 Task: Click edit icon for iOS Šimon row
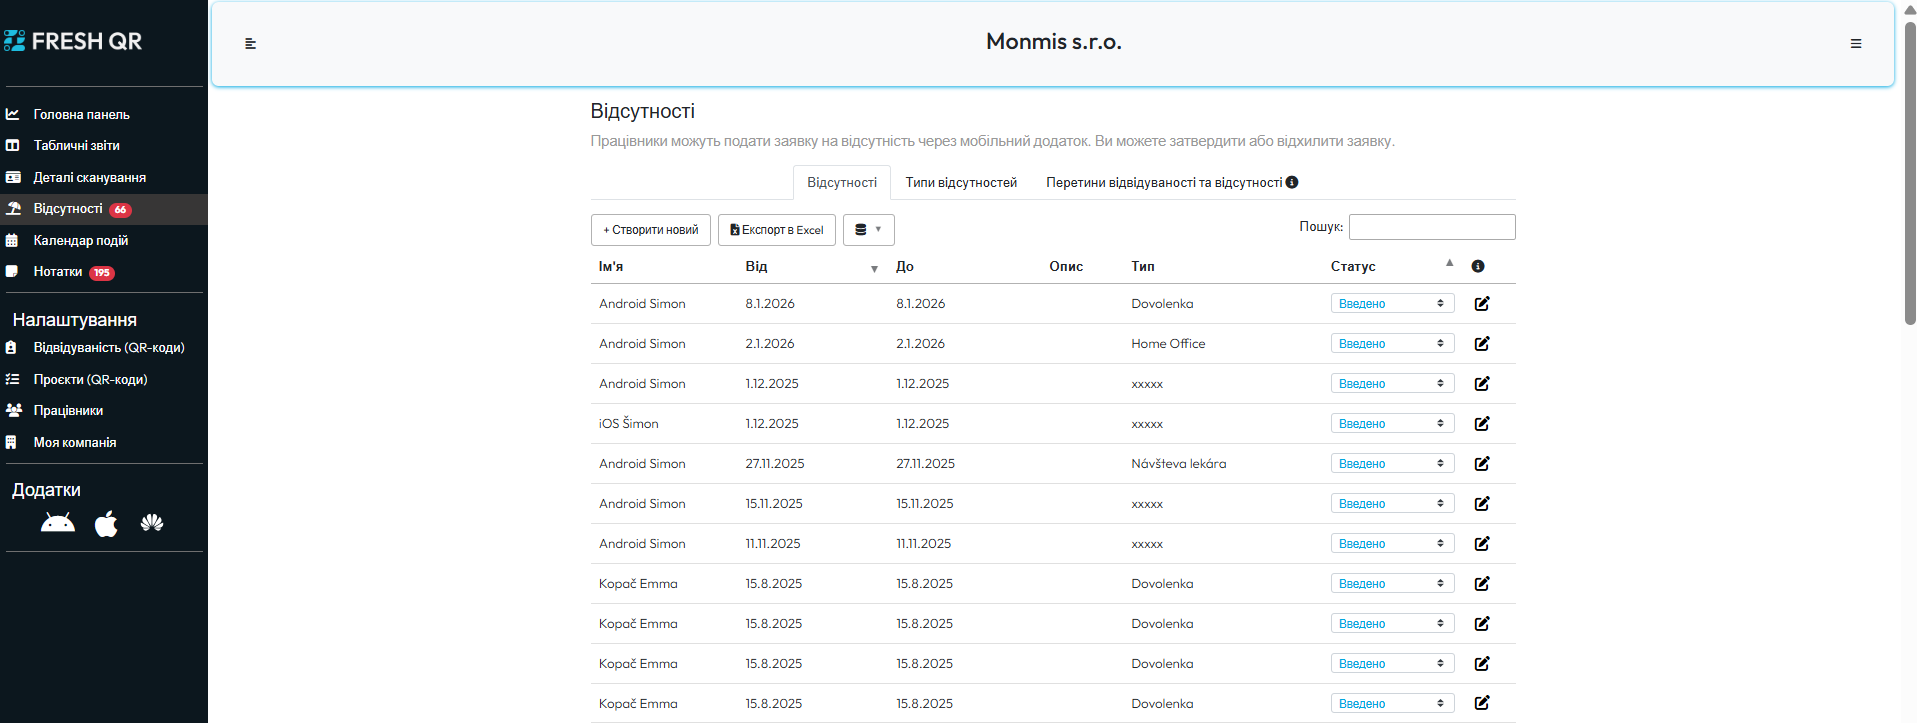(1481, 424)
